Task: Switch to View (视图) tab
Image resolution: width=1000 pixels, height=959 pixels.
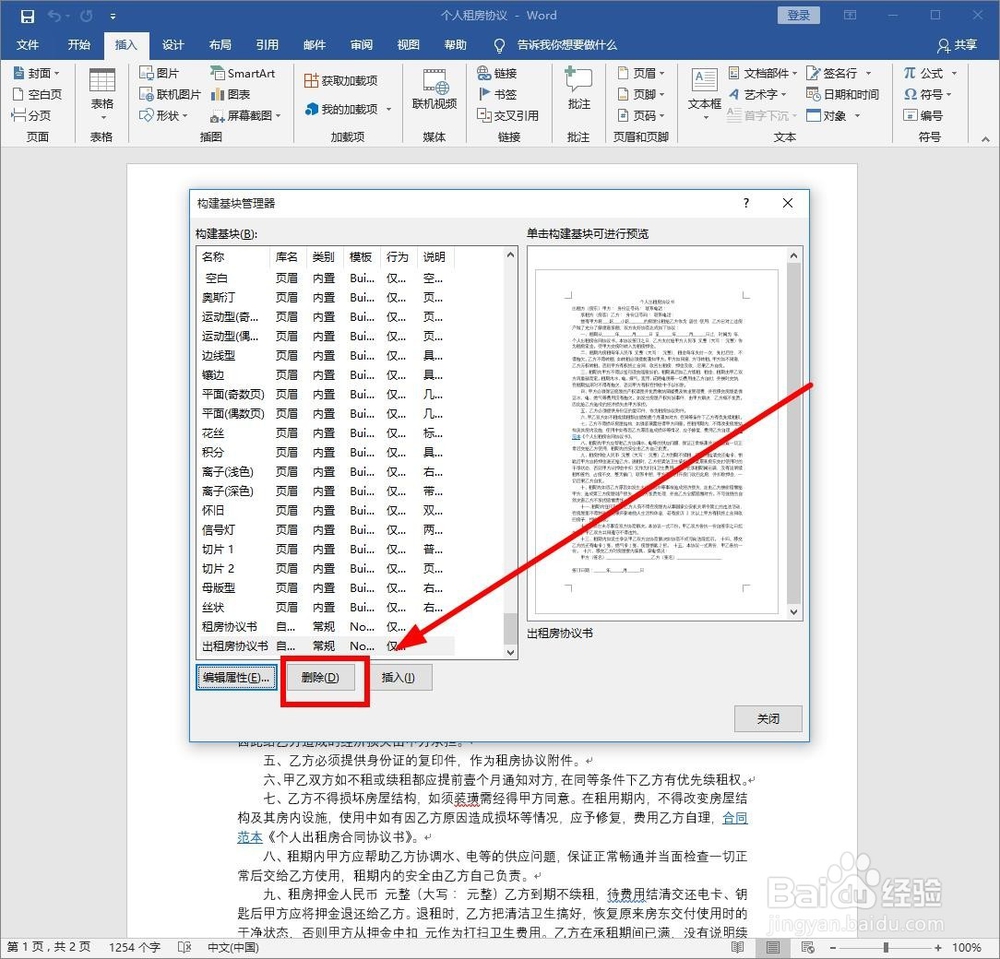Action: [x=408, y=45]
